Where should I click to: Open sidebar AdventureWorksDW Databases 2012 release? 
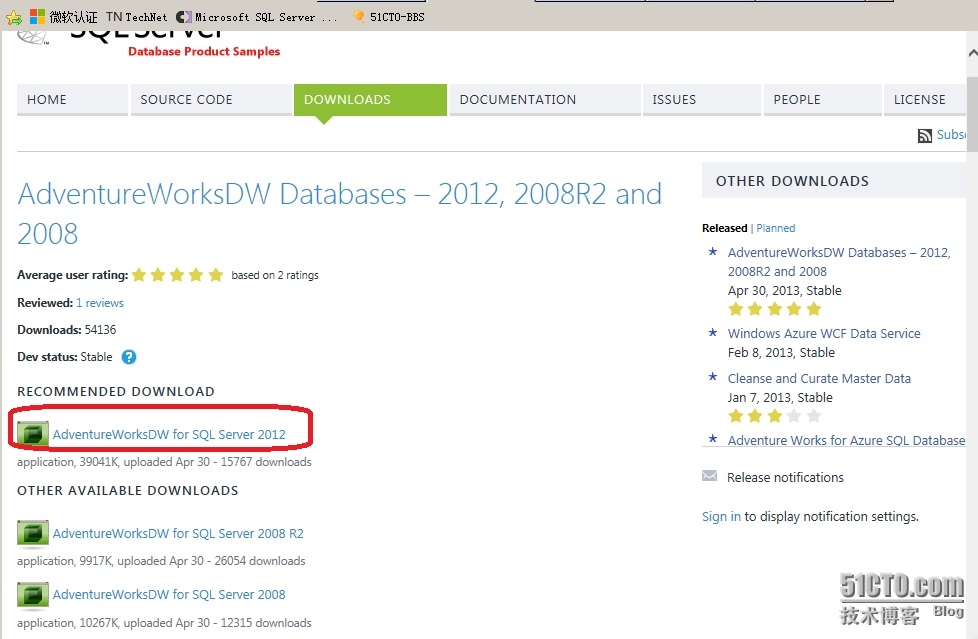[839, 262]
